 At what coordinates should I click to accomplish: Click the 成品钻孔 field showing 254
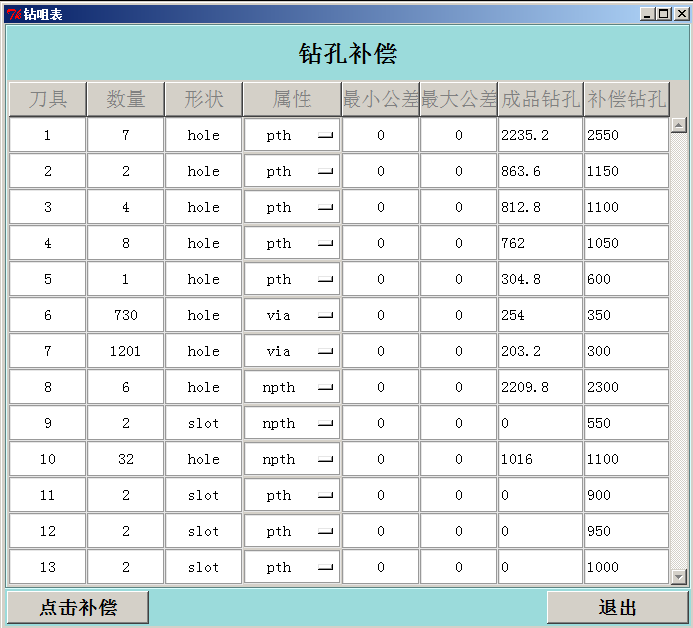click(540, 315)
